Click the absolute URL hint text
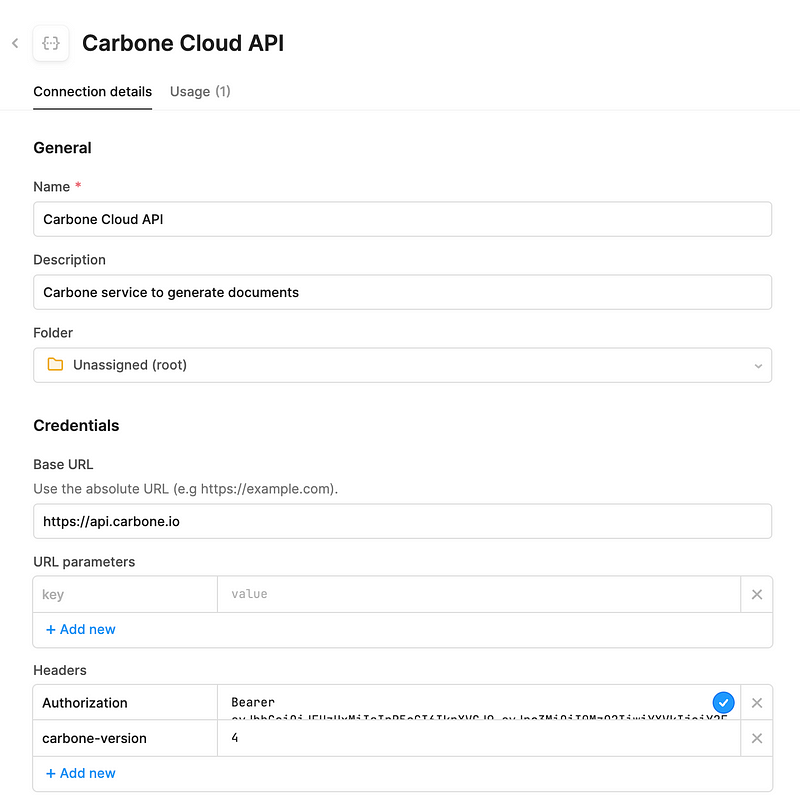 [186, 489]
